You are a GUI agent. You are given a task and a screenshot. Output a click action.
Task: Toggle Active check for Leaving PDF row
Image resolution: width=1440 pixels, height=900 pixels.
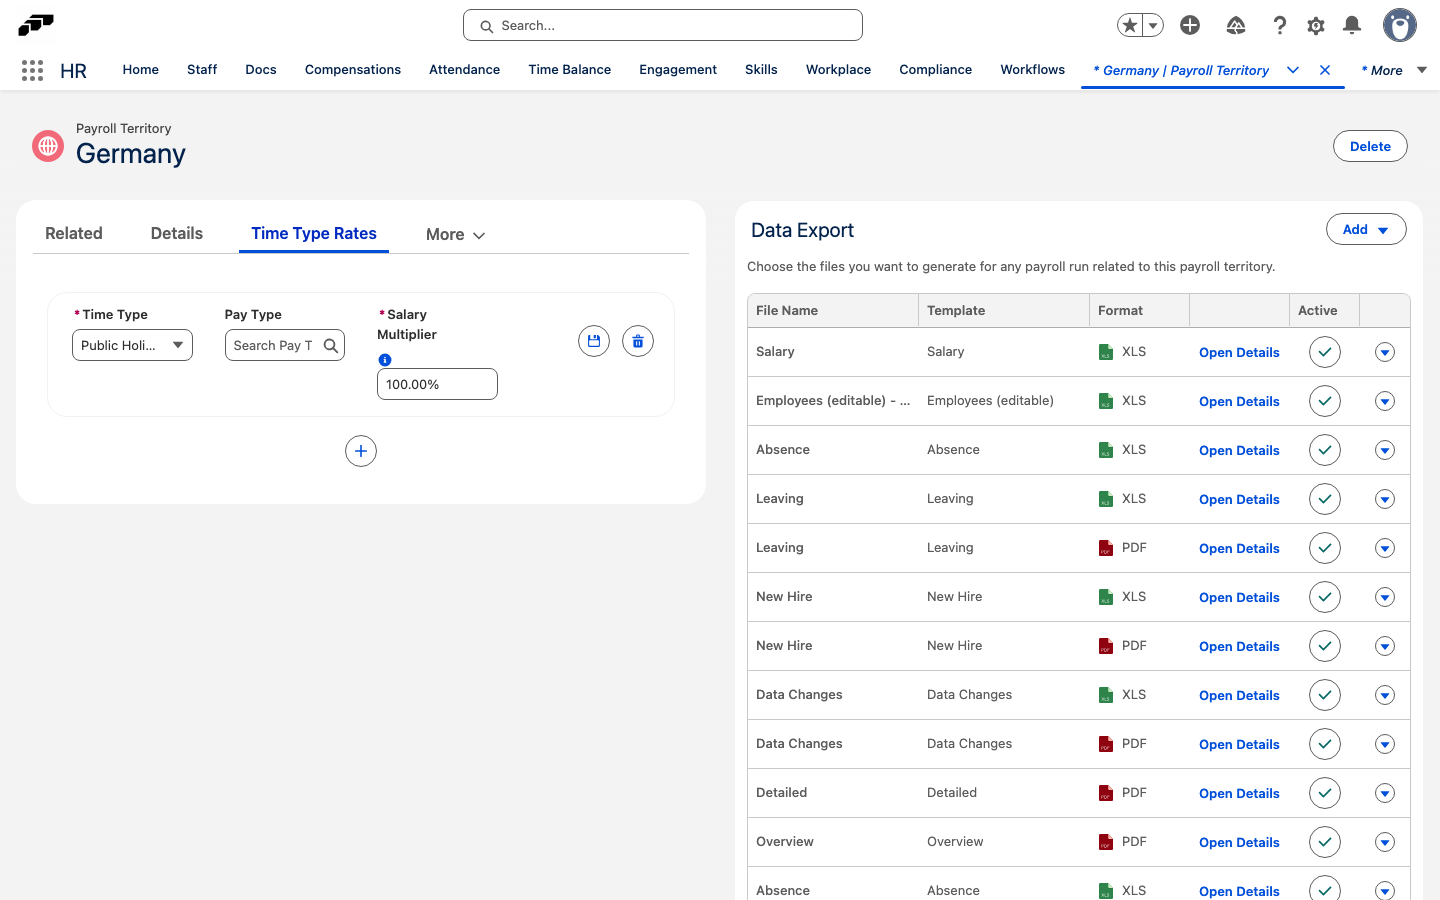tap(1325, 548)
